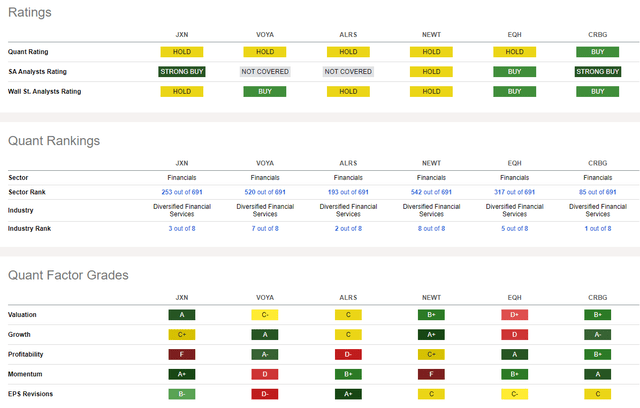Image resolution: width=640 pixels, height=408 pixels.
Task: Click VOYA industry rank 7 out of 8
Action: click(265, 228)
